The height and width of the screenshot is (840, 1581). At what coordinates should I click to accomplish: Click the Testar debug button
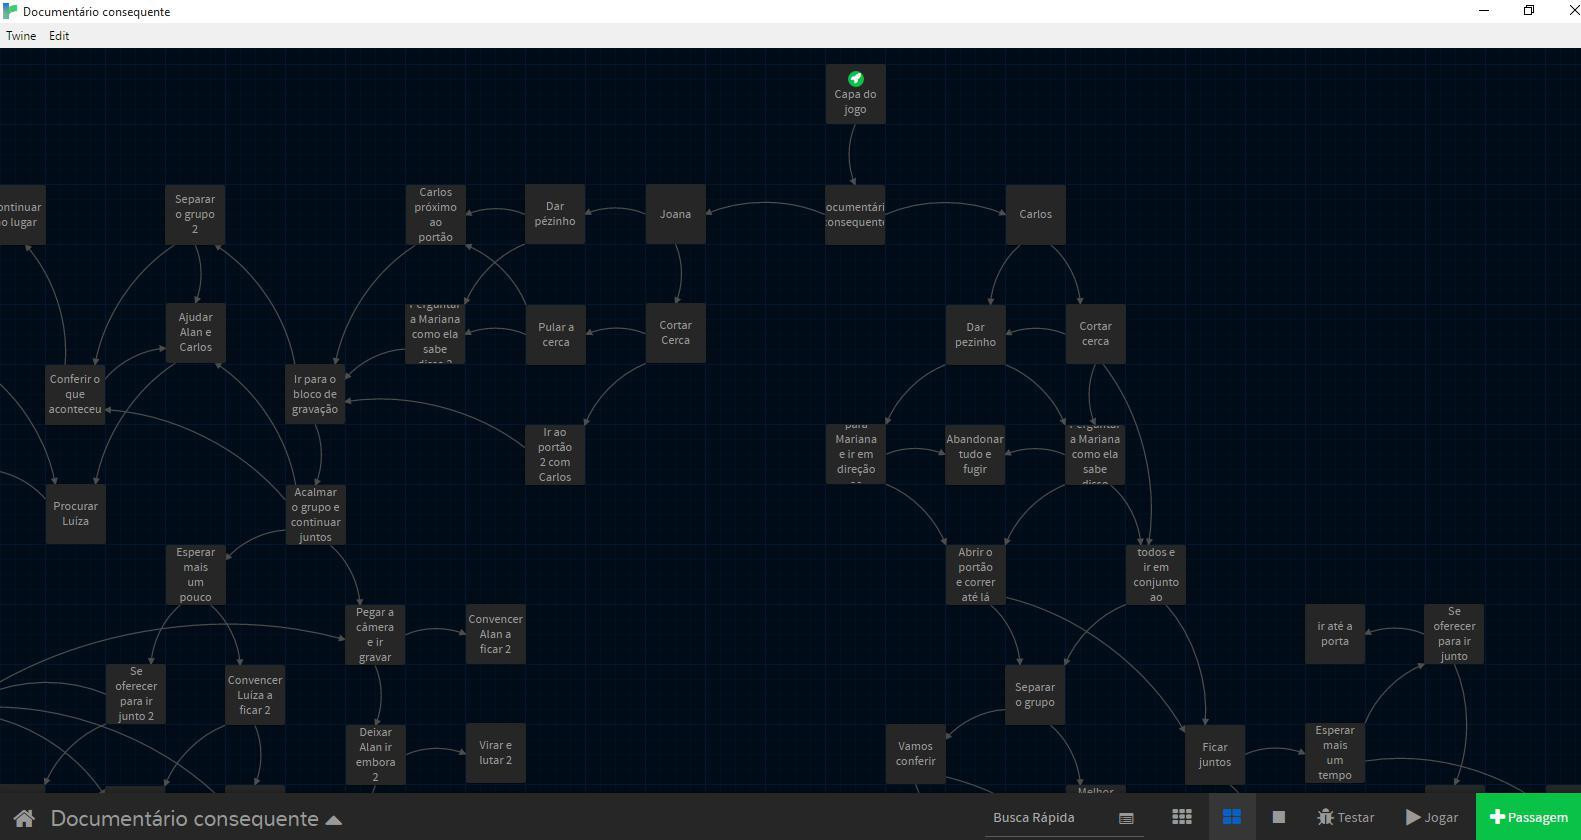[1345, 817]
